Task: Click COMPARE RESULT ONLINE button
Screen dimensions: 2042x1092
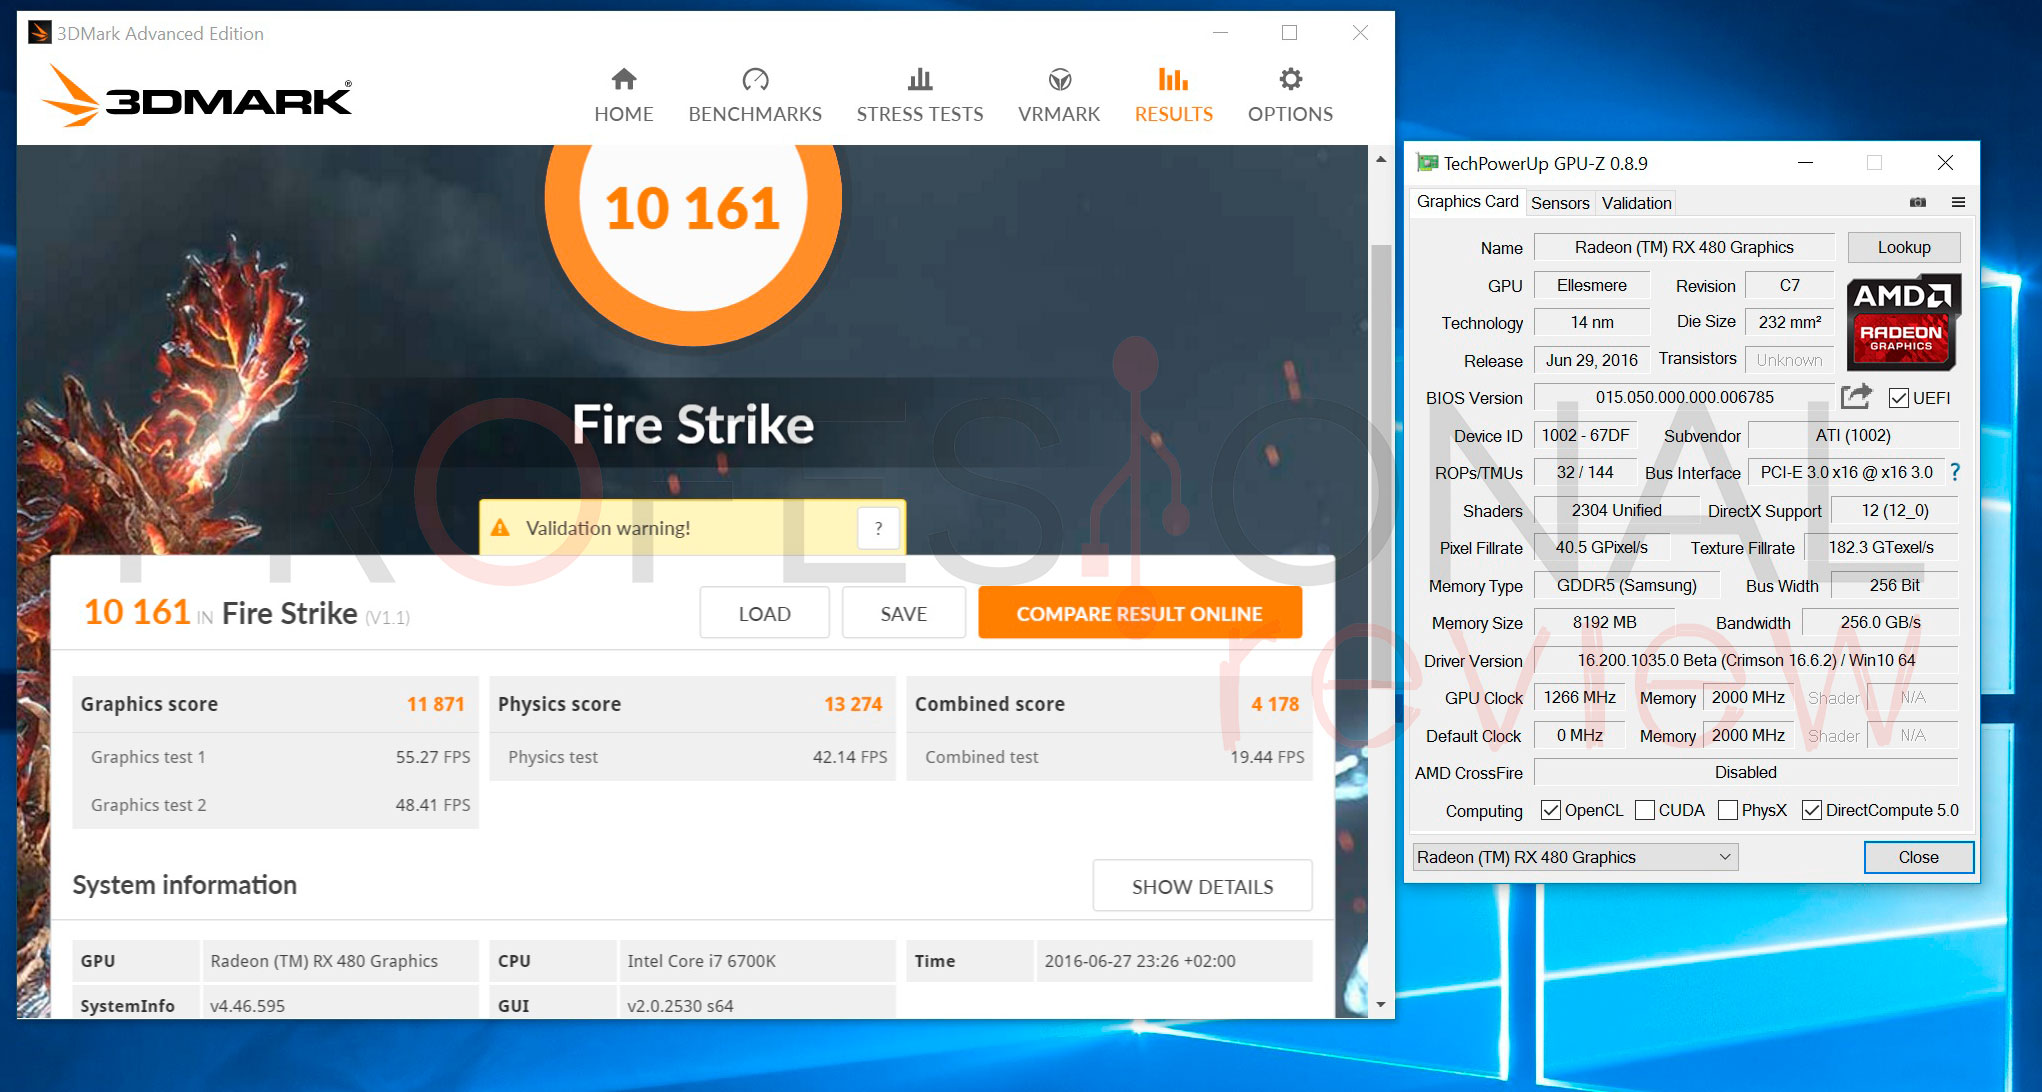Action: 1140,613
